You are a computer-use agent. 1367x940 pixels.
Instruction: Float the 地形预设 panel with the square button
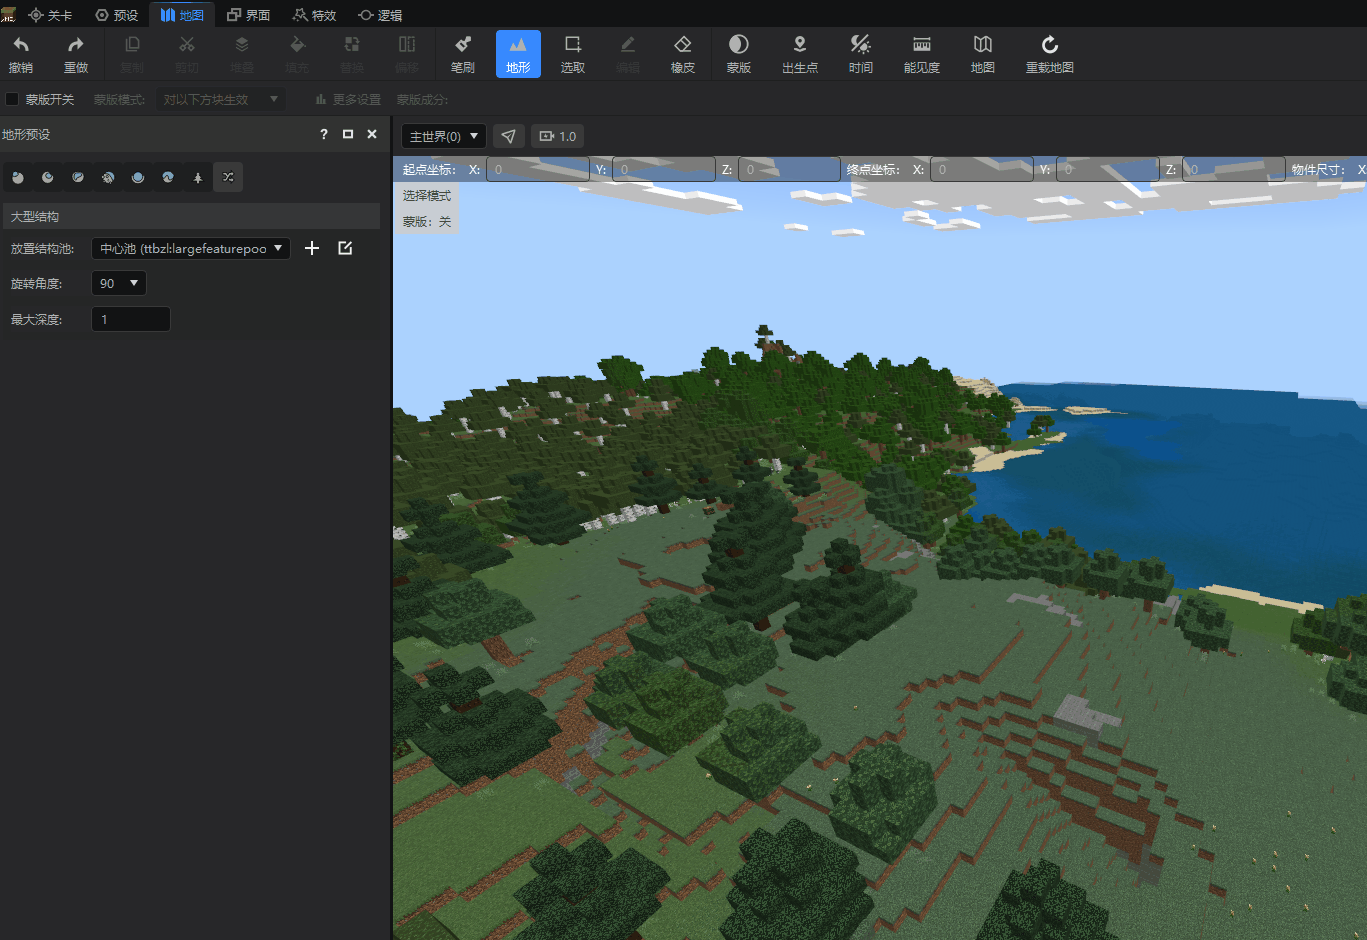coord(348,134)
